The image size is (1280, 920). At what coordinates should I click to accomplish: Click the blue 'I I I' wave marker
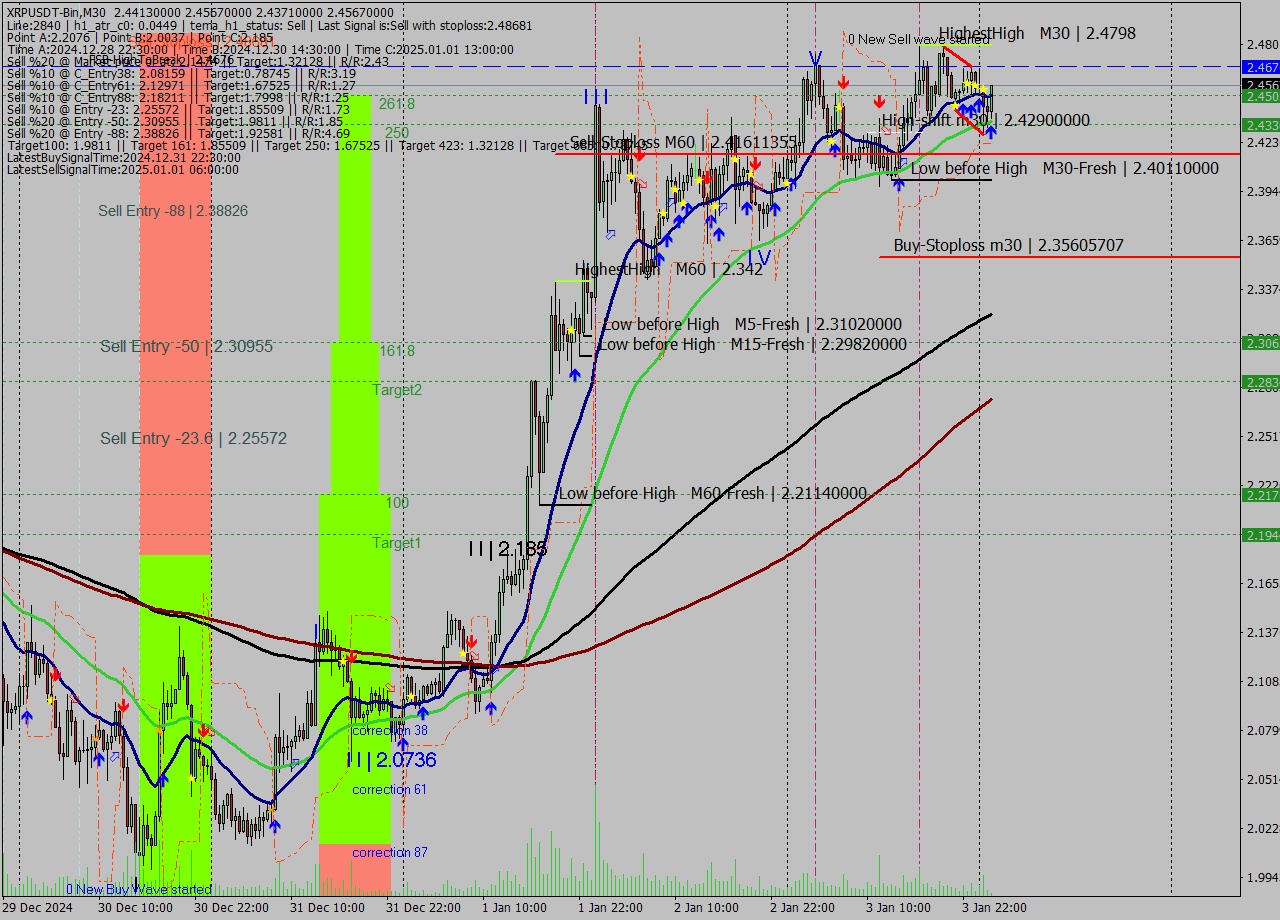click(597, 97)
